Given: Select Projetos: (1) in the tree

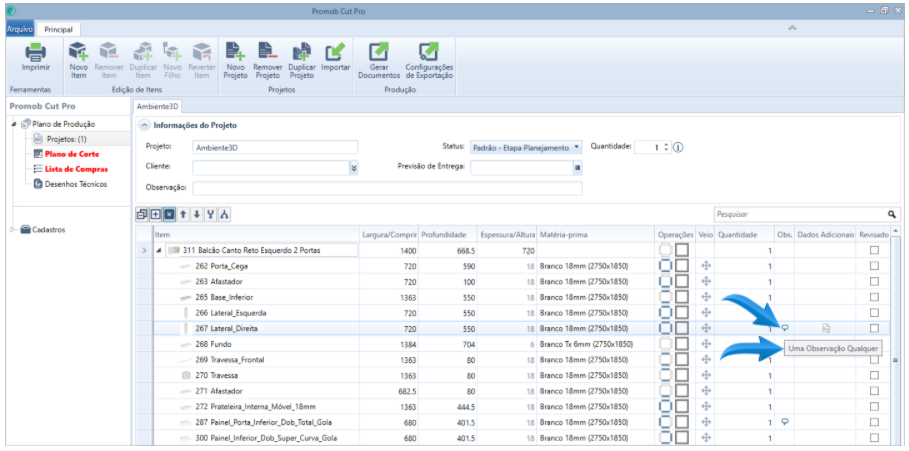Looking at the screenshot, I should click(66, 139).
